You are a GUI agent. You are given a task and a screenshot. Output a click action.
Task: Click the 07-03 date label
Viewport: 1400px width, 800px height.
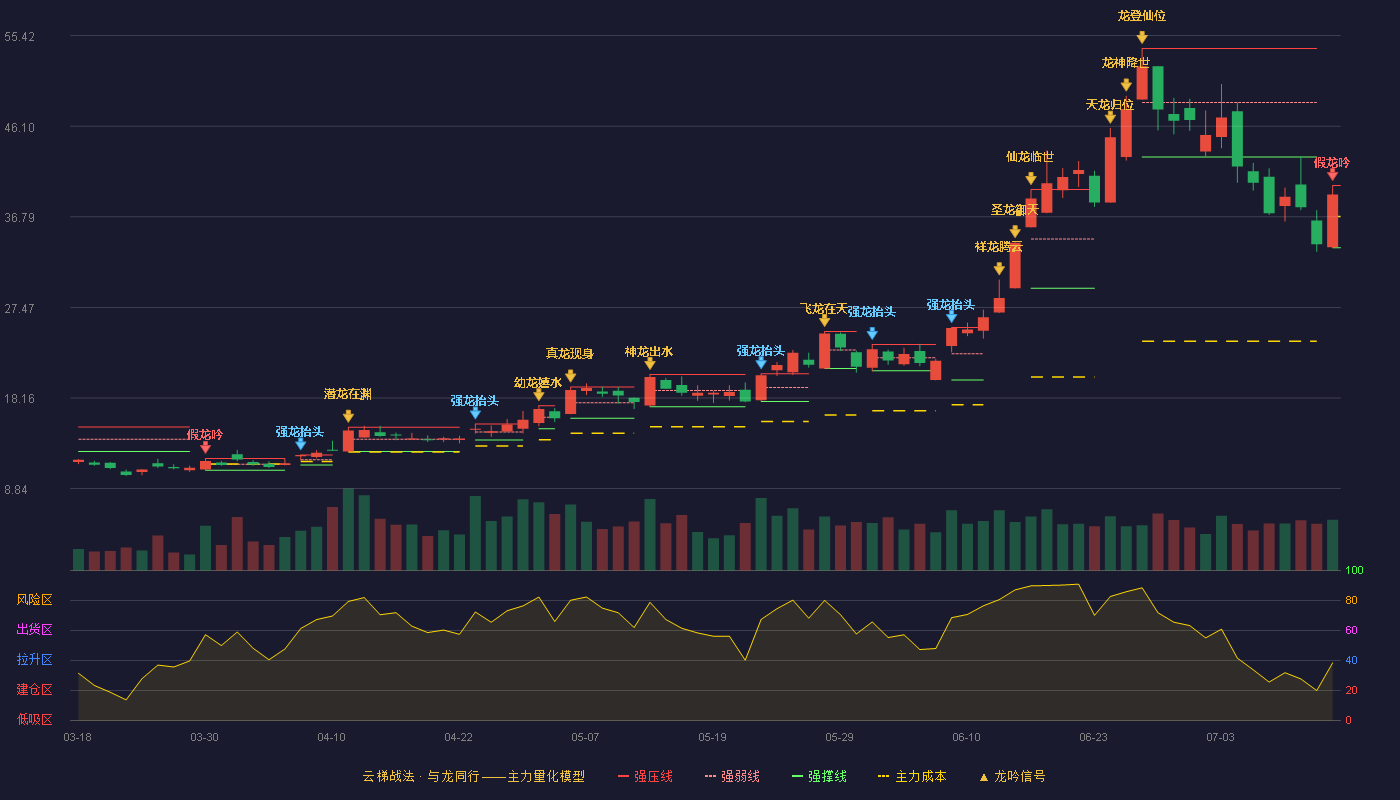point(1220,737)
